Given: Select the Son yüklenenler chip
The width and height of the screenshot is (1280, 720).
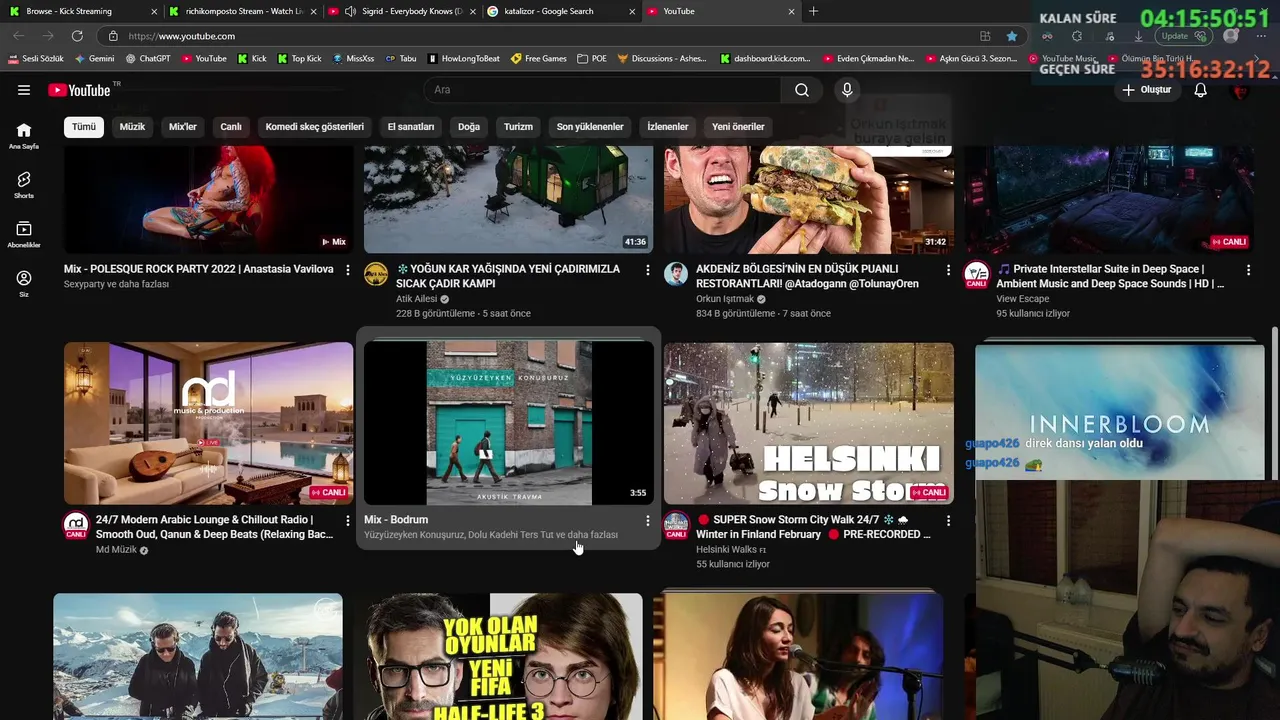Looking at the screenshot, I should coord(590,127).
